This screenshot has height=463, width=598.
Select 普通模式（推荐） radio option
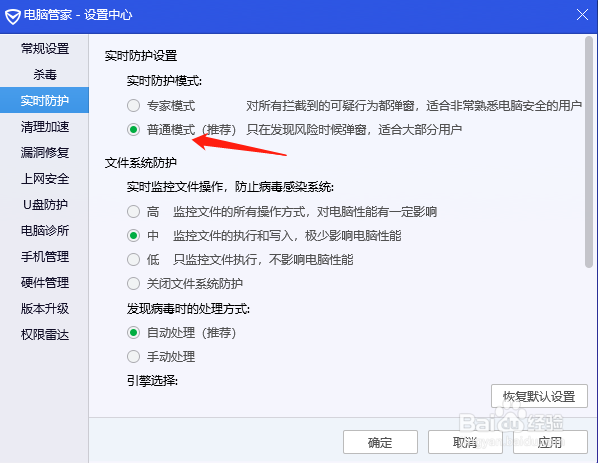(x=133, y=130)
